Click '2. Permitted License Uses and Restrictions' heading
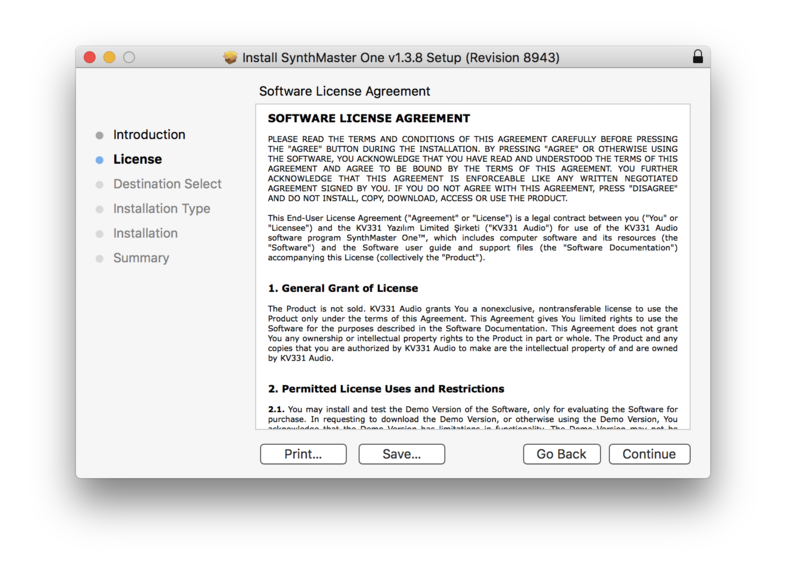 [x=386, y=389]
